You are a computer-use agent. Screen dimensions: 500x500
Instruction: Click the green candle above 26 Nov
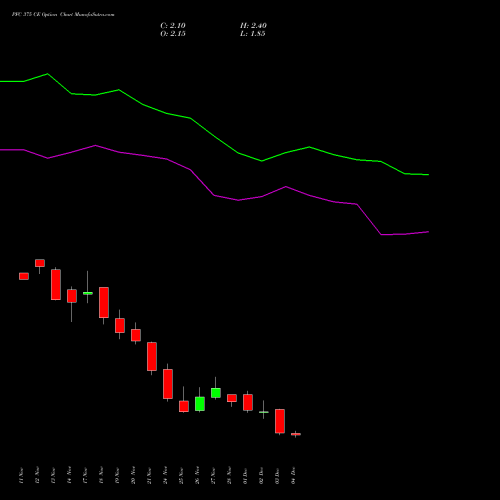(200, 404)
